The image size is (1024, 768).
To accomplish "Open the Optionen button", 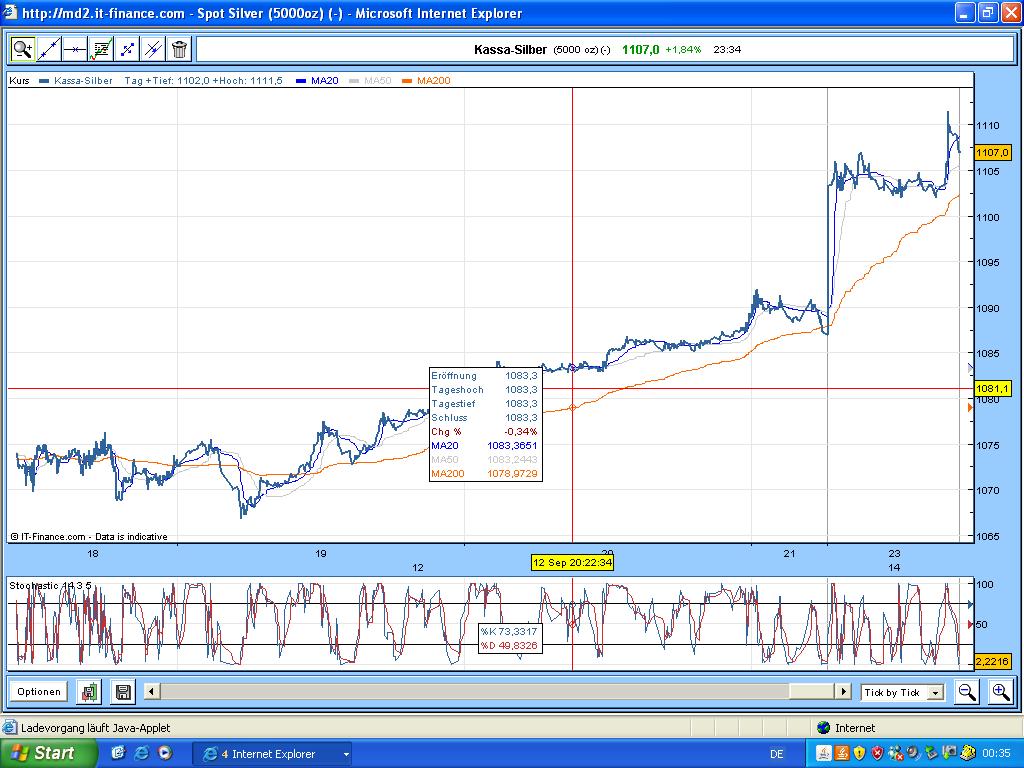I will (39, 692).
